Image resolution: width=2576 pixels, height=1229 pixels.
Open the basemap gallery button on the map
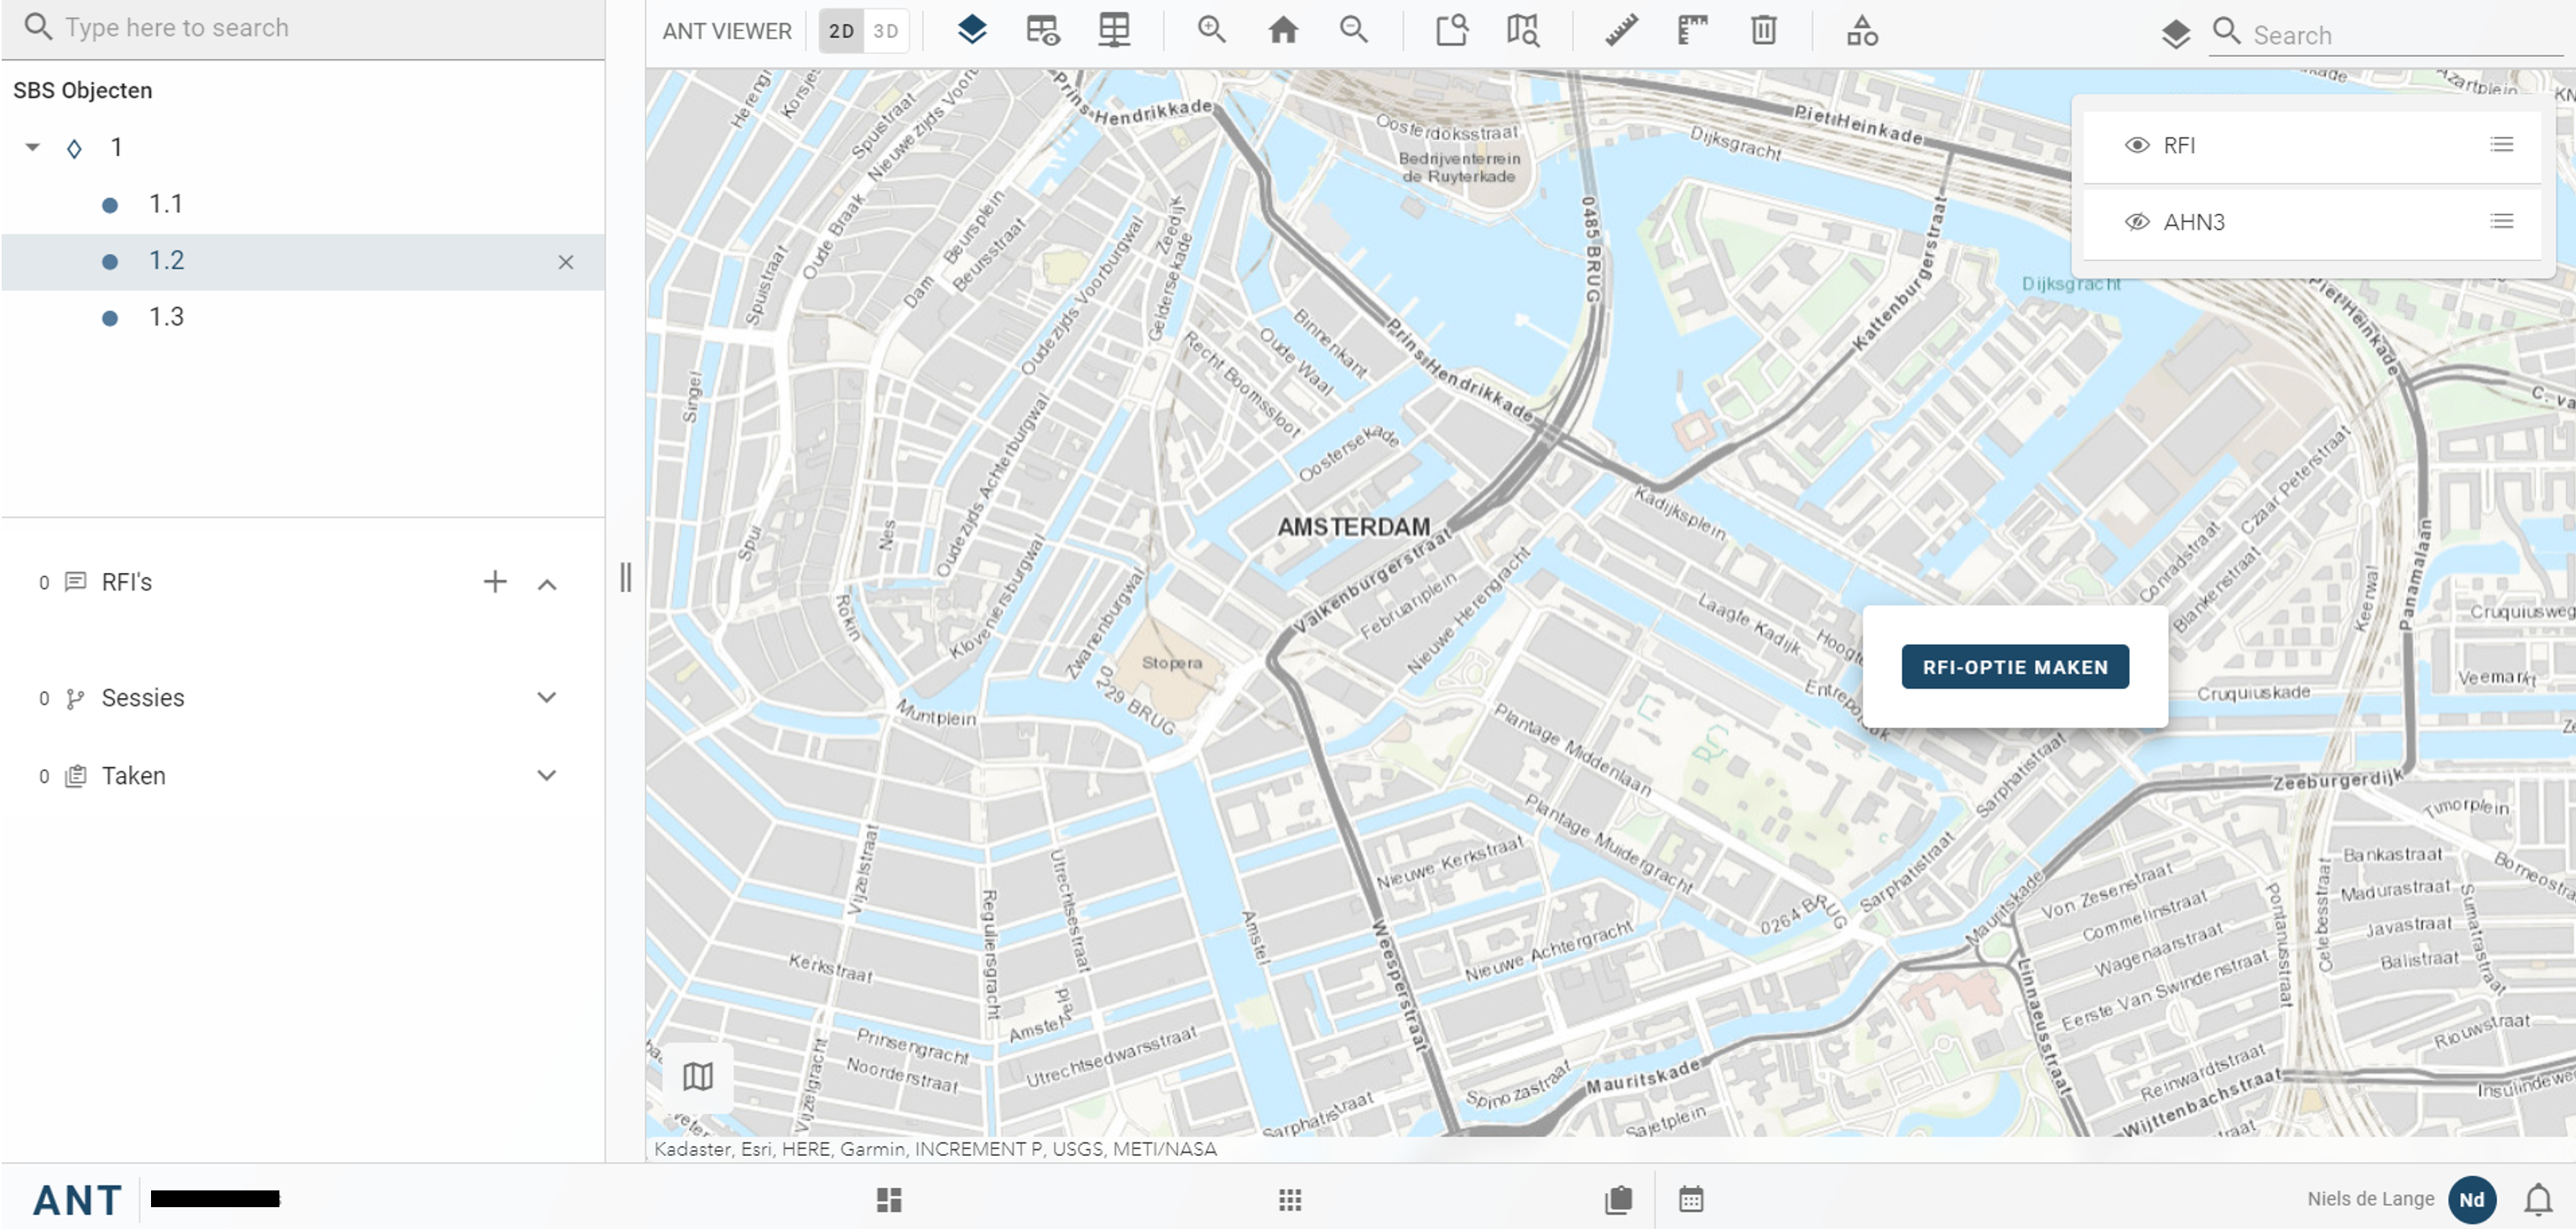pyautogui.click(x=697, y=1077)
